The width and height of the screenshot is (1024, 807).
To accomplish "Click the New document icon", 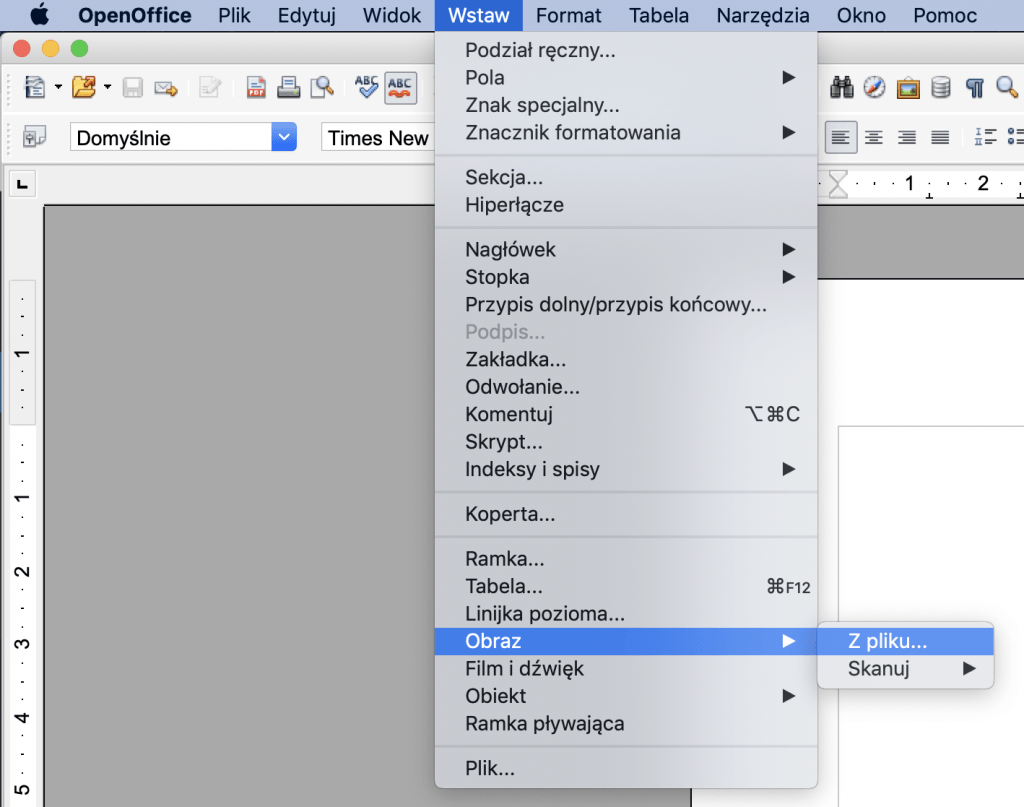I will 35,87.
